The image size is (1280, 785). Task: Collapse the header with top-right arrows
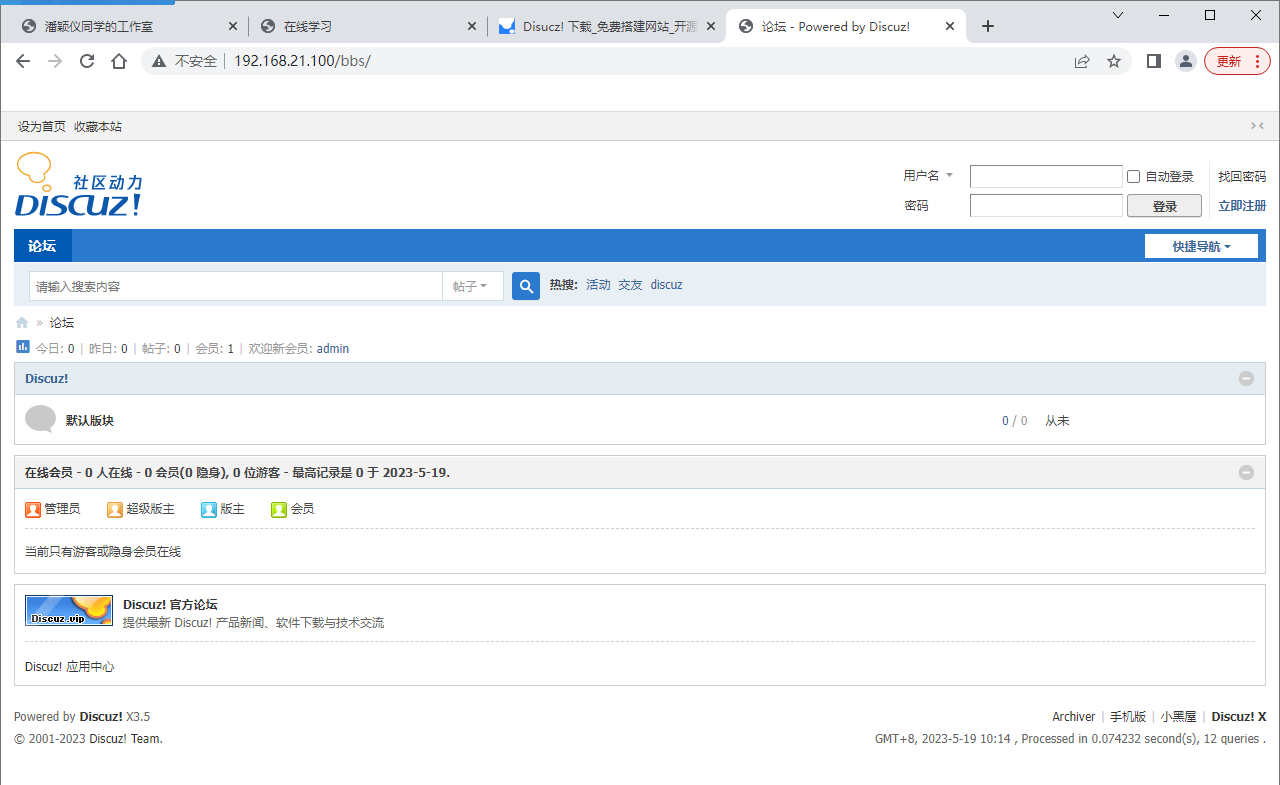tap(1257, 126)
